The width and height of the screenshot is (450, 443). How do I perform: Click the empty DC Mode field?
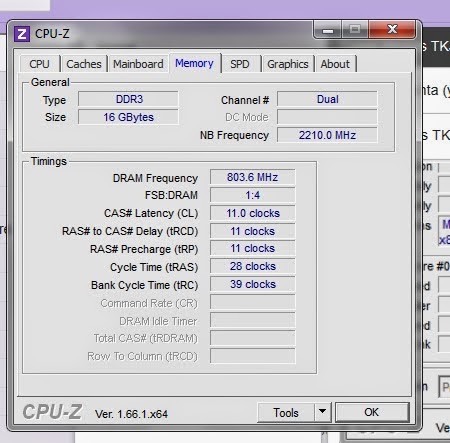(x=327, y=117)
